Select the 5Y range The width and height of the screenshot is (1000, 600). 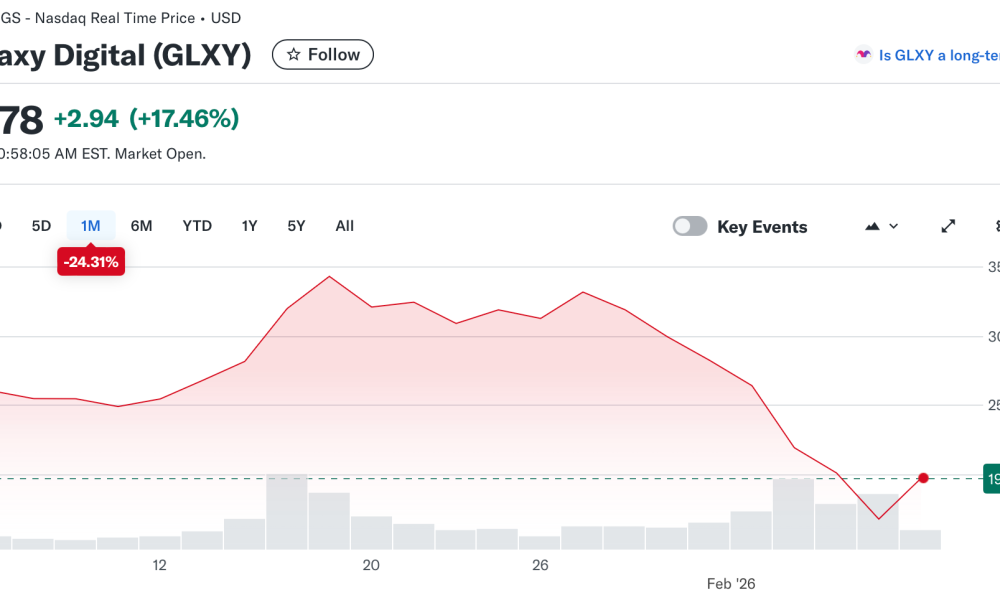(x=296, y=226)
